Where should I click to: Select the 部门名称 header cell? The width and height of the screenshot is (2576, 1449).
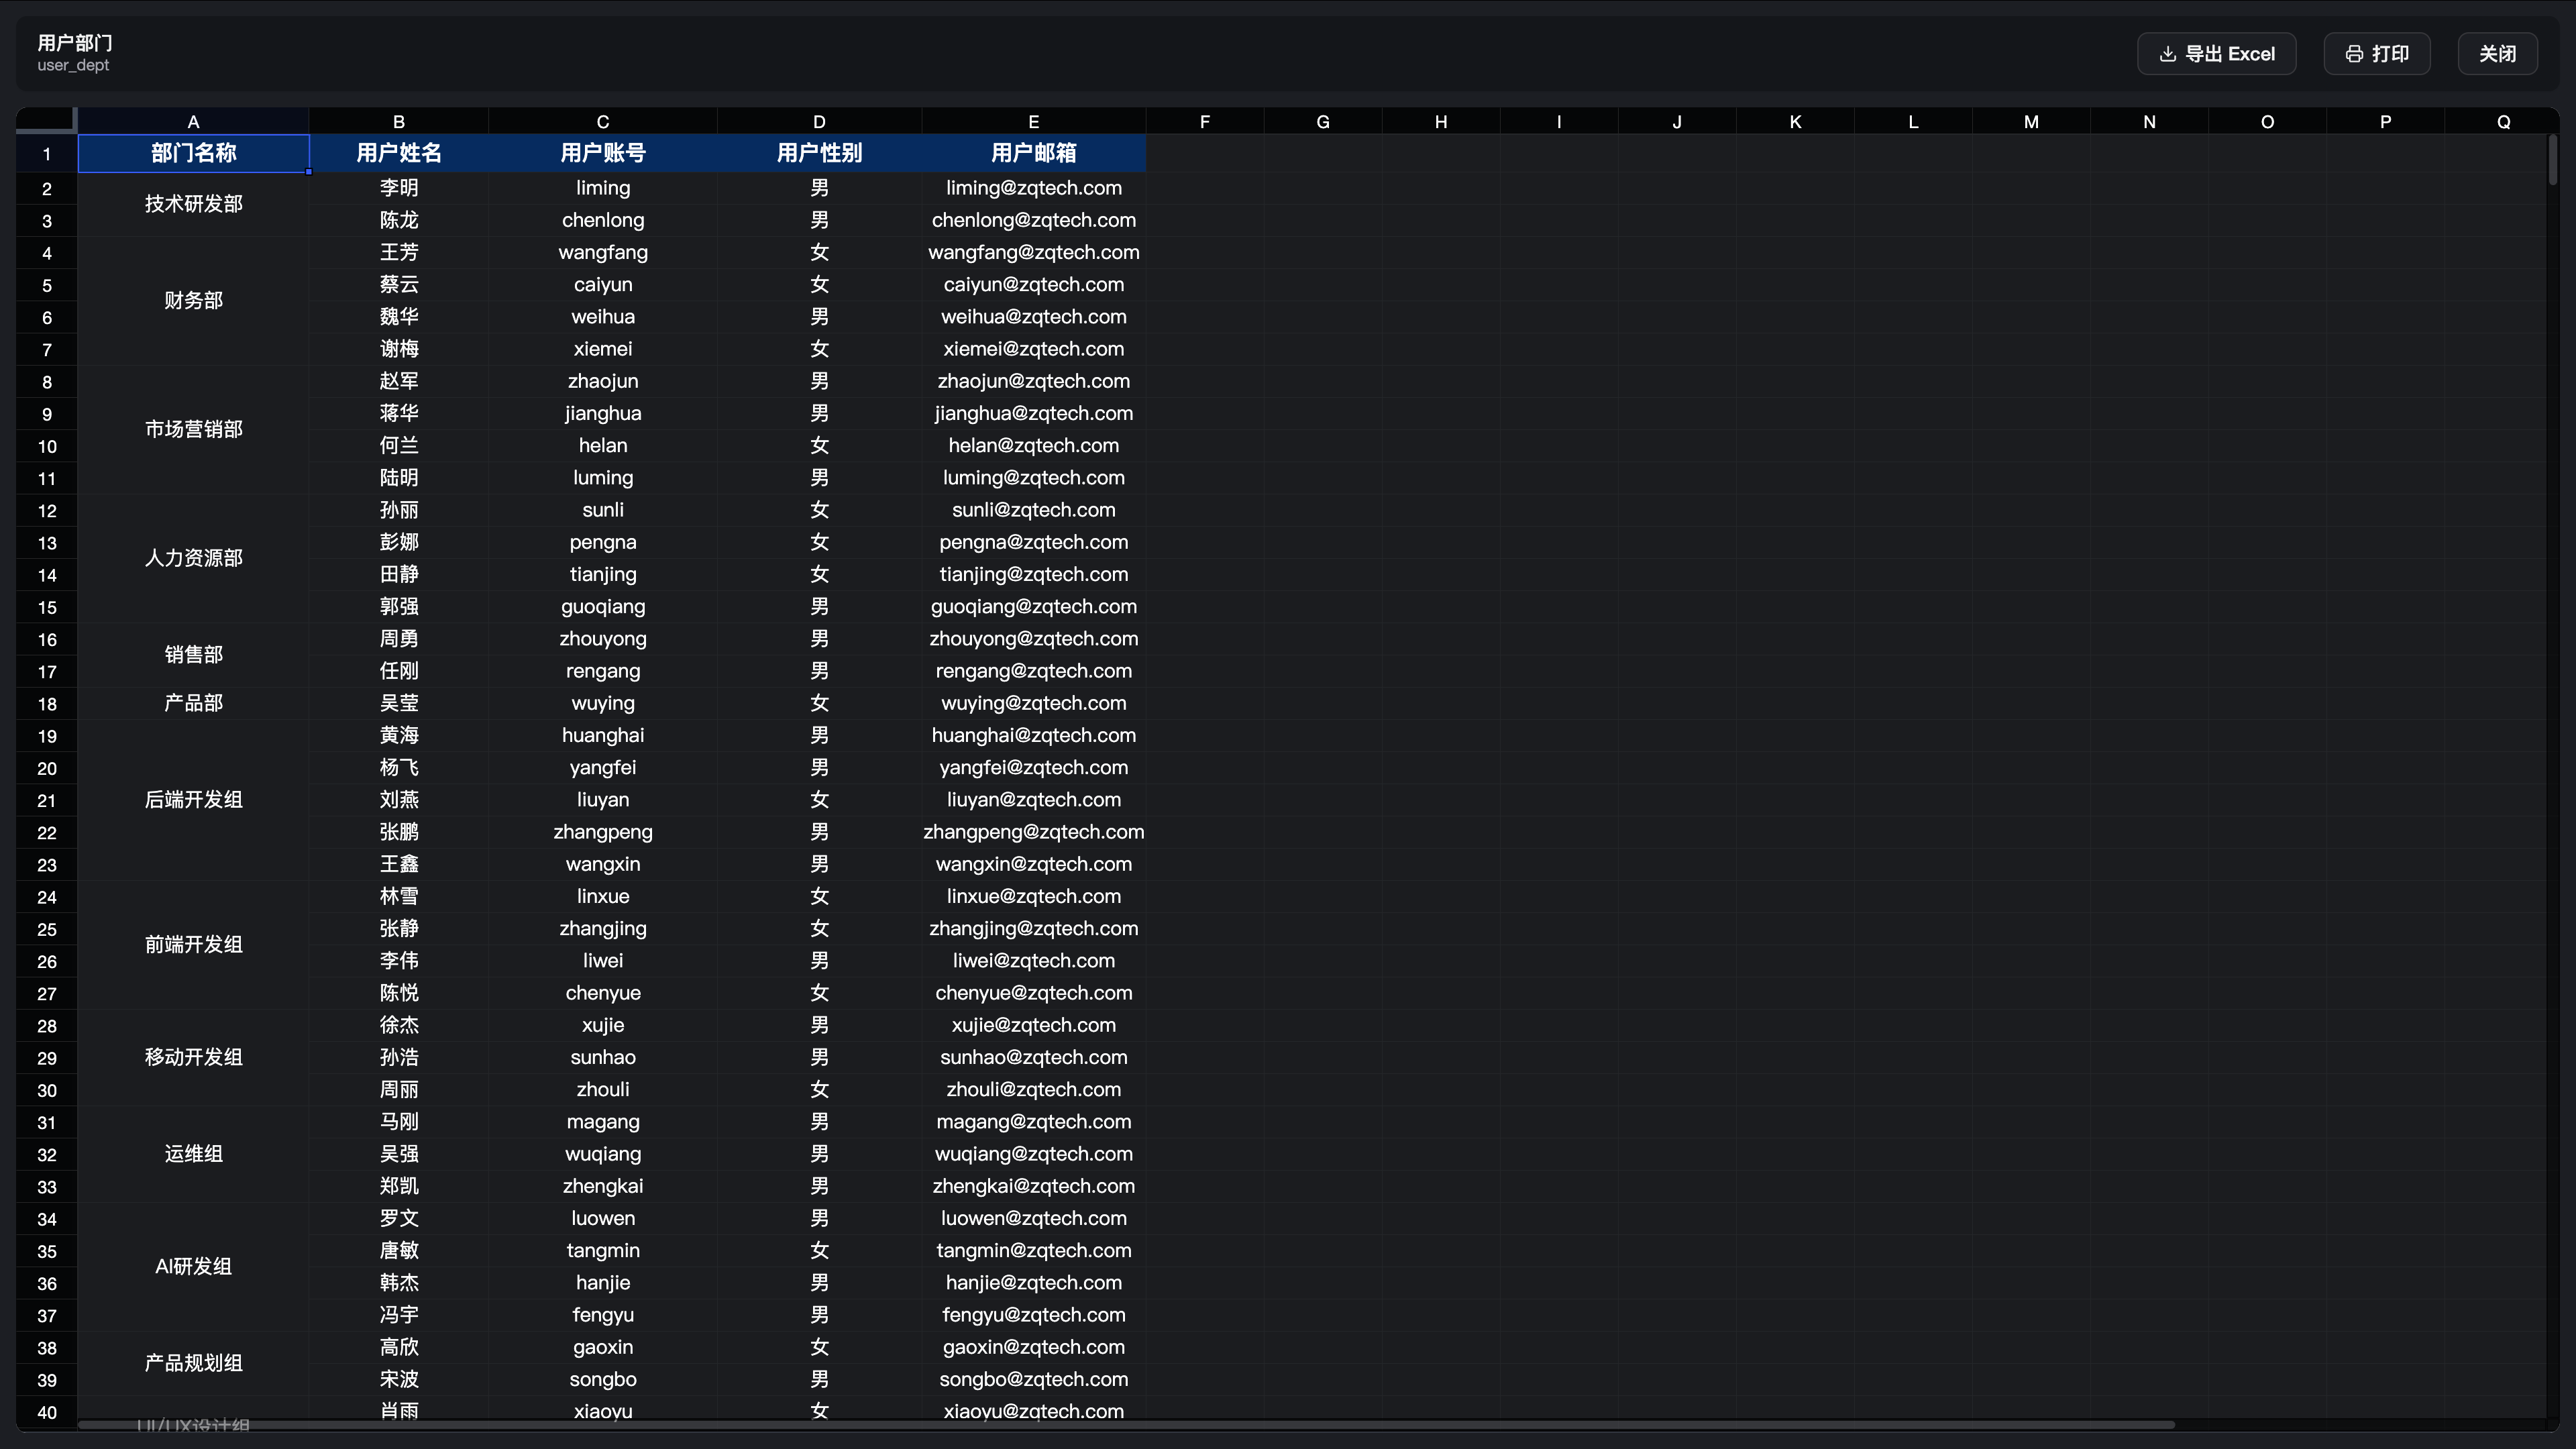(194, 153)
